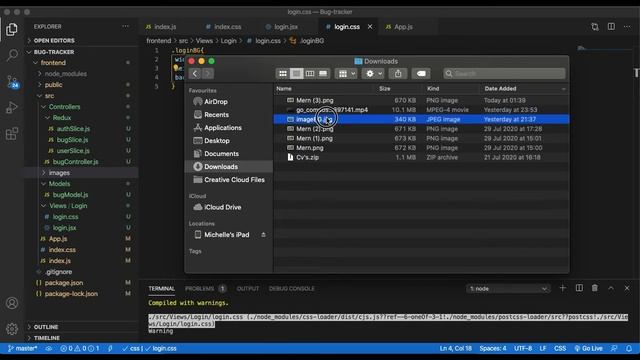
Task: Open the Manage gear icon
Action: (12, 329)
